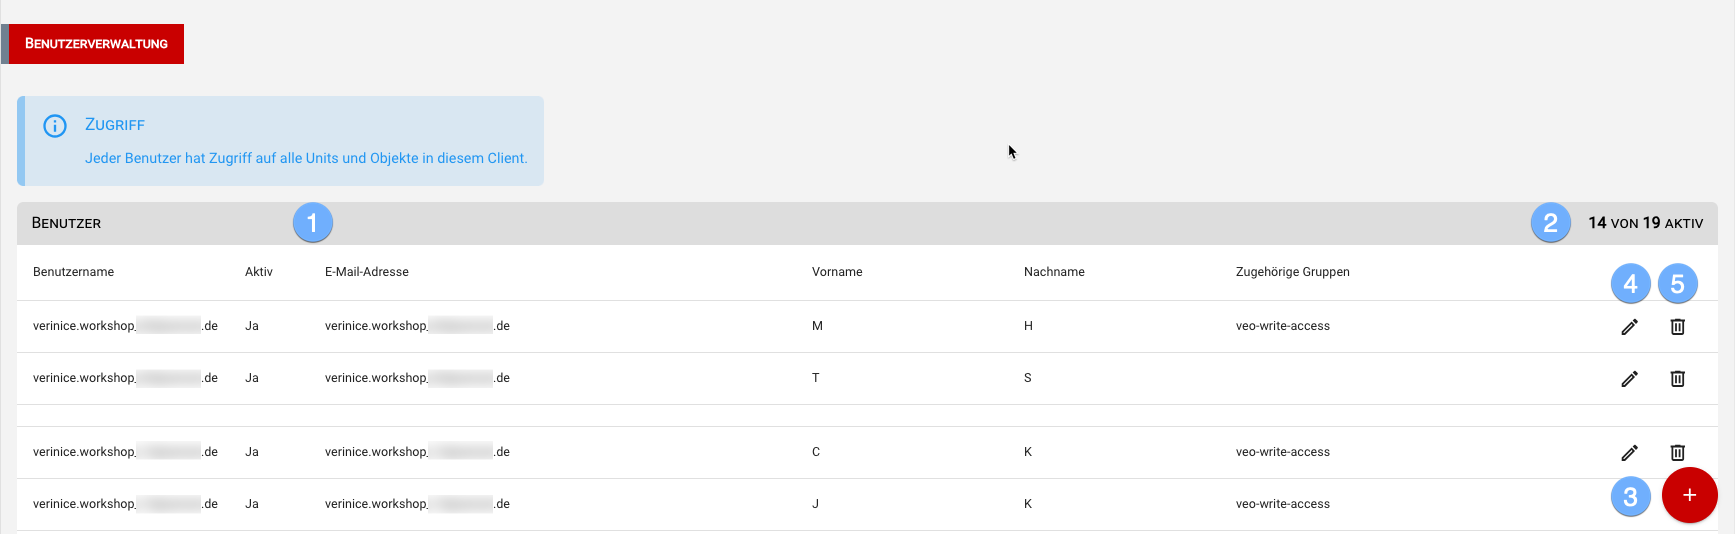
Task: Edit the user with first name T
Action: point(1629,379)
